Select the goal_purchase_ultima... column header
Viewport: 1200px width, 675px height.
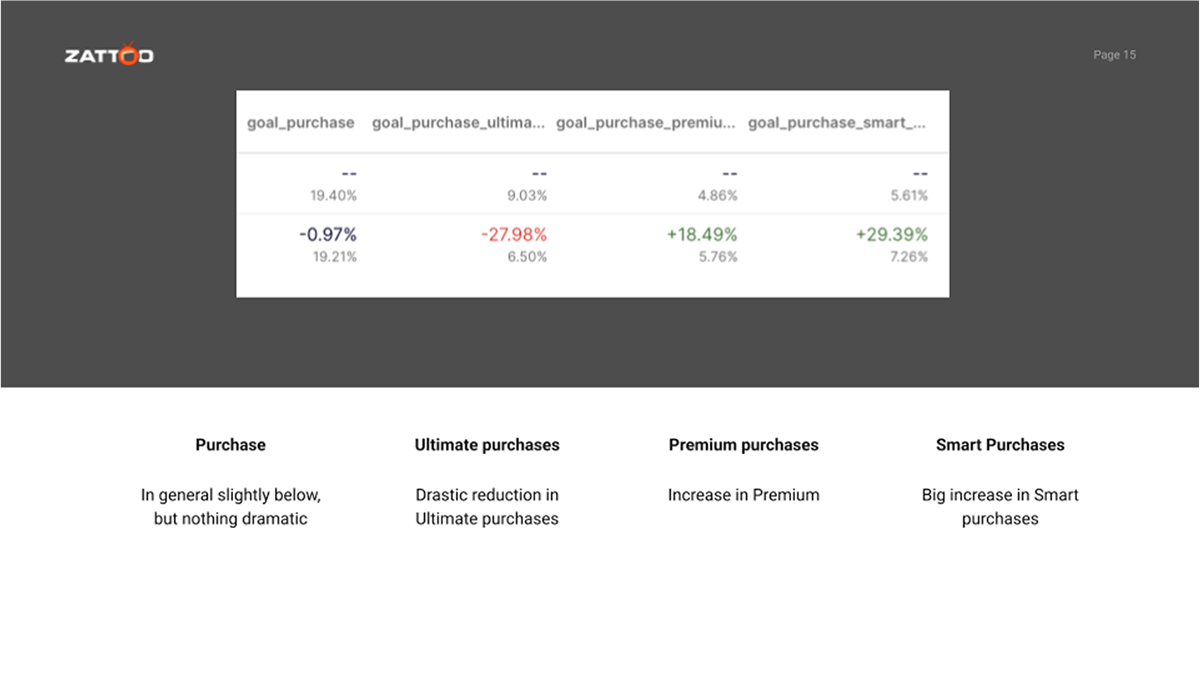tap(459, 123)
